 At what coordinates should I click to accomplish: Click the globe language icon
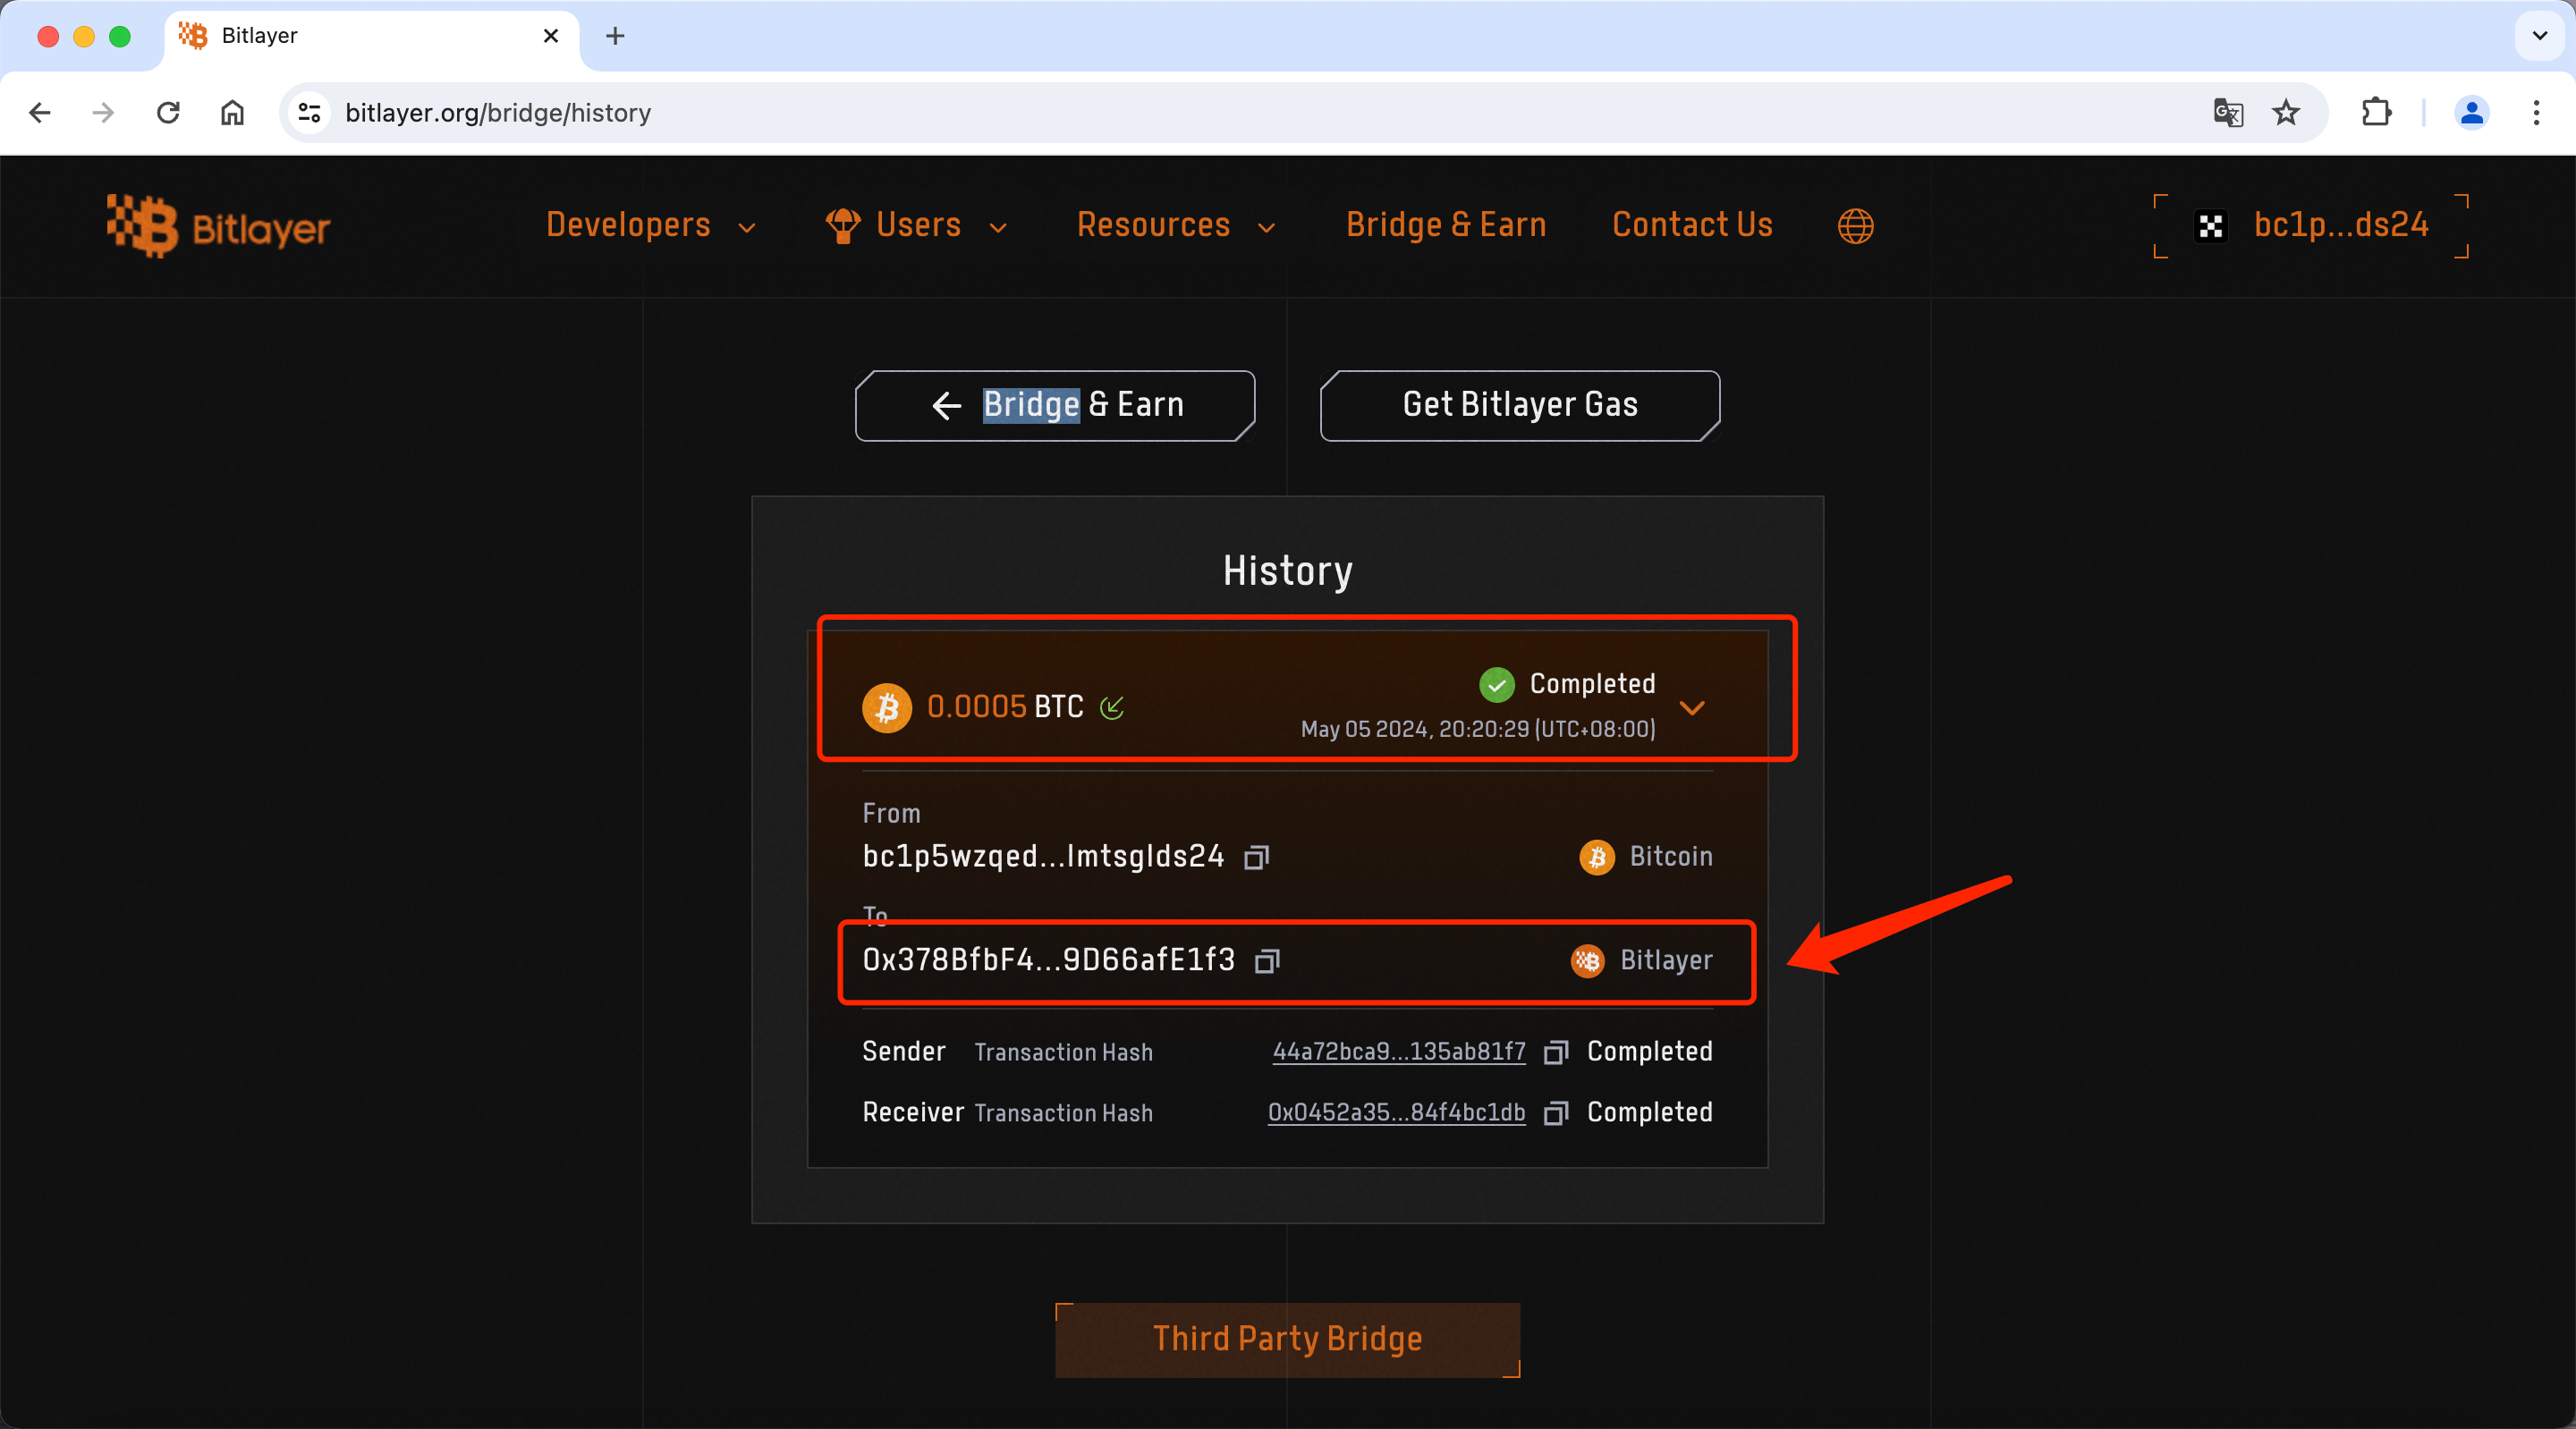1855,226
